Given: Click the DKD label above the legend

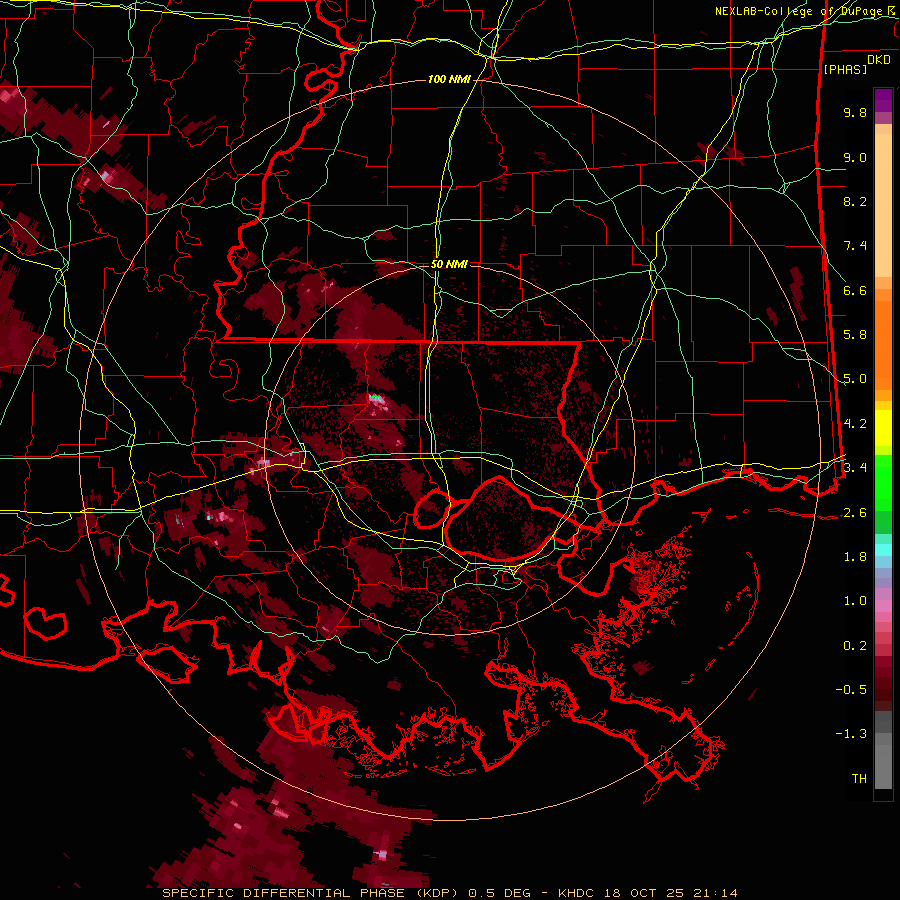Looking at the screenshot, I should (x=879, y=60).
